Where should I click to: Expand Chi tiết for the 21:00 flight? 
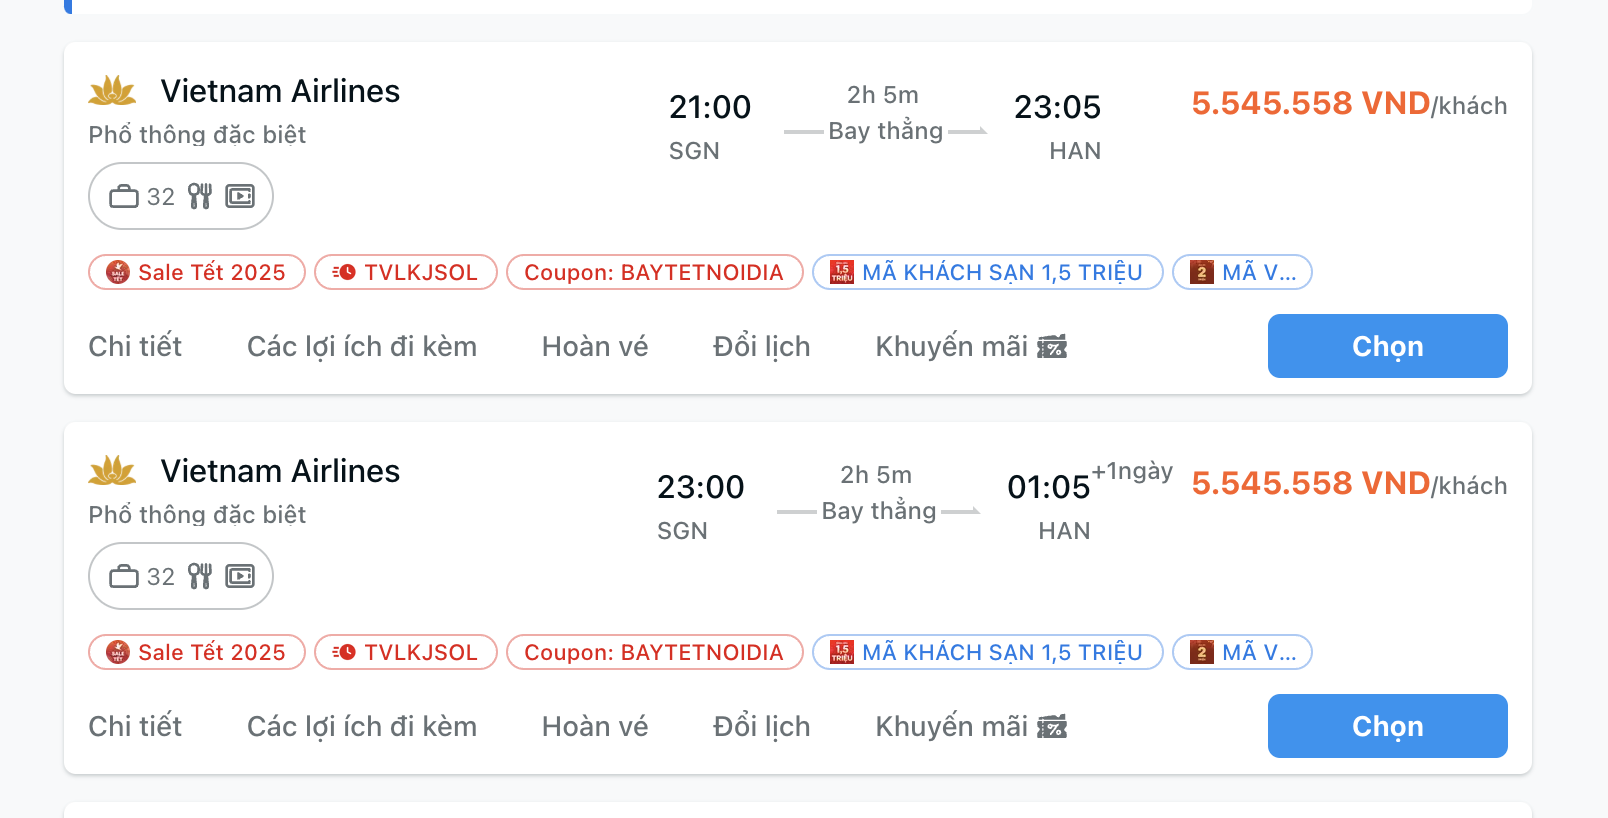coord(135,346)
